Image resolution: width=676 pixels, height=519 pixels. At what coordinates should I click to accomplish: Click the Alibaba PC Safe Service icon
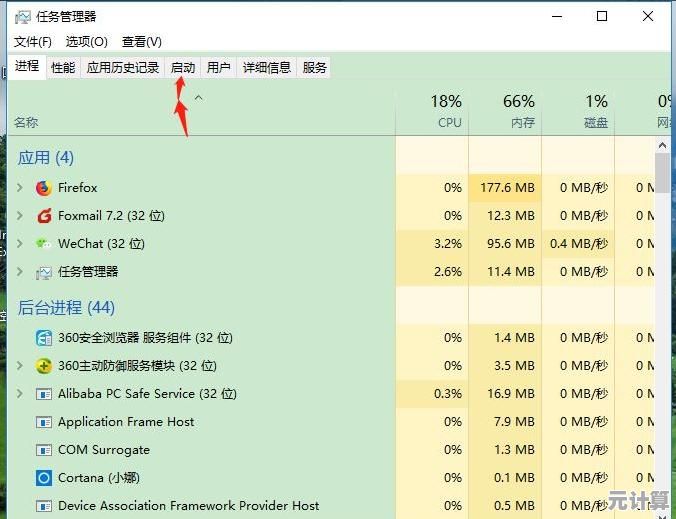click(43, 394)
